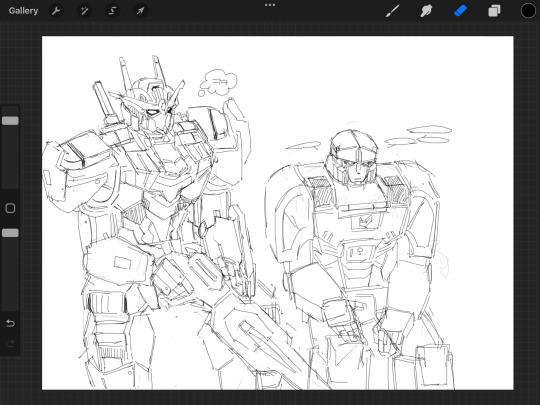The image size is (540, 405).
Task: Open the Adjustments magic wand menu
Action: [84, 11]
